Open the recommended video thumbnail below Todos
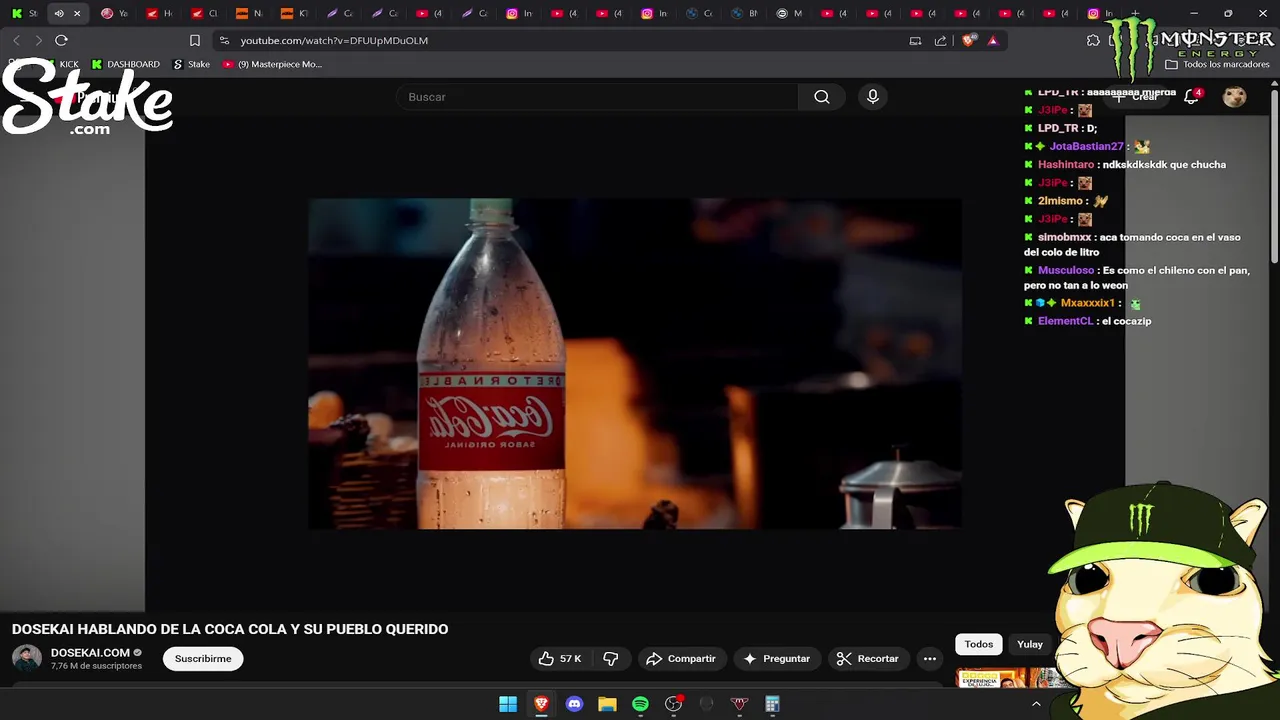Viewport: 1280px width, 720px height. tap(1007, 678)
